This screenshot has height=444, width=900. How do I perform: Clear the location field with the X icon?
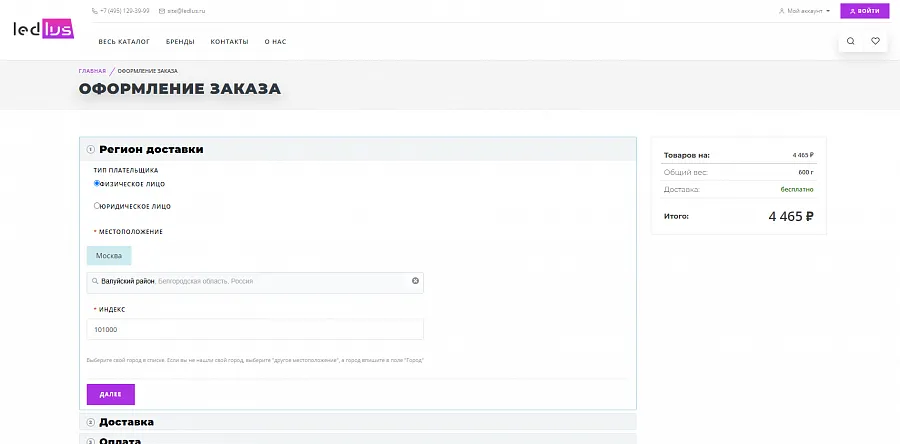coord(416,281)
